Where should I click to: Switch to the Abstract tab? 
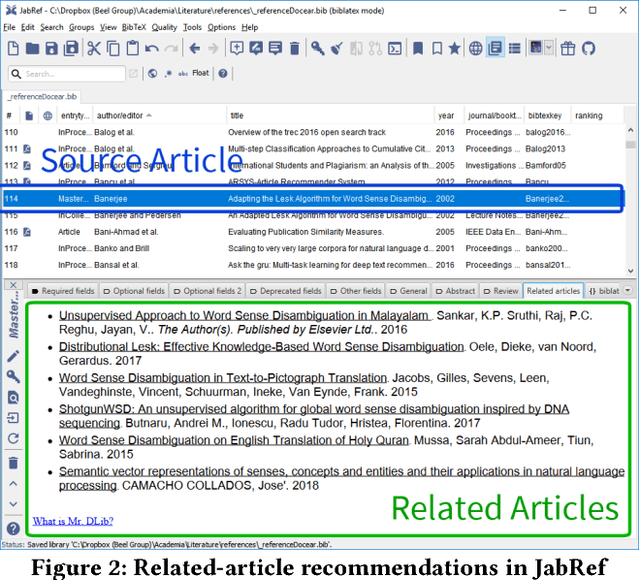coord(455,291)
